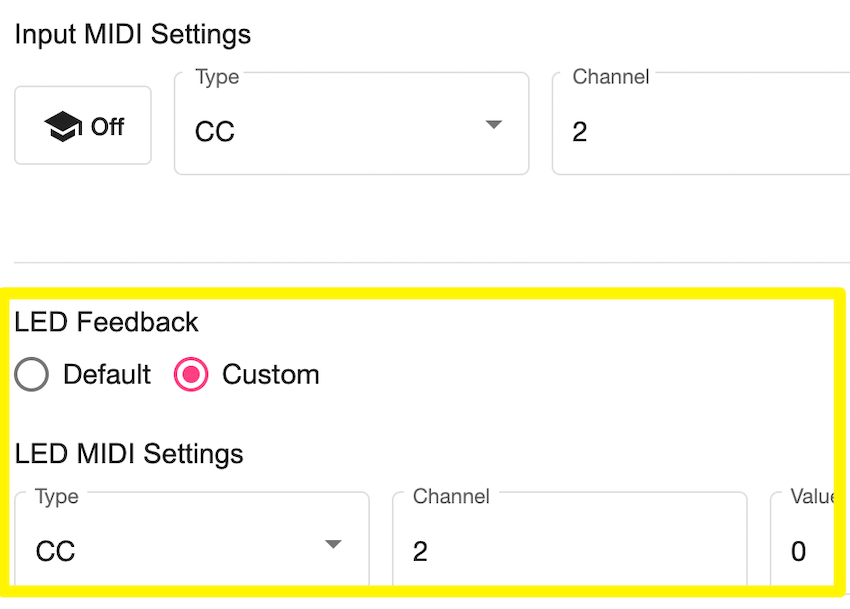850x609 pixels.
Task: Click the LED MIDI "Type" field label
Action: (x=57, y=496)
